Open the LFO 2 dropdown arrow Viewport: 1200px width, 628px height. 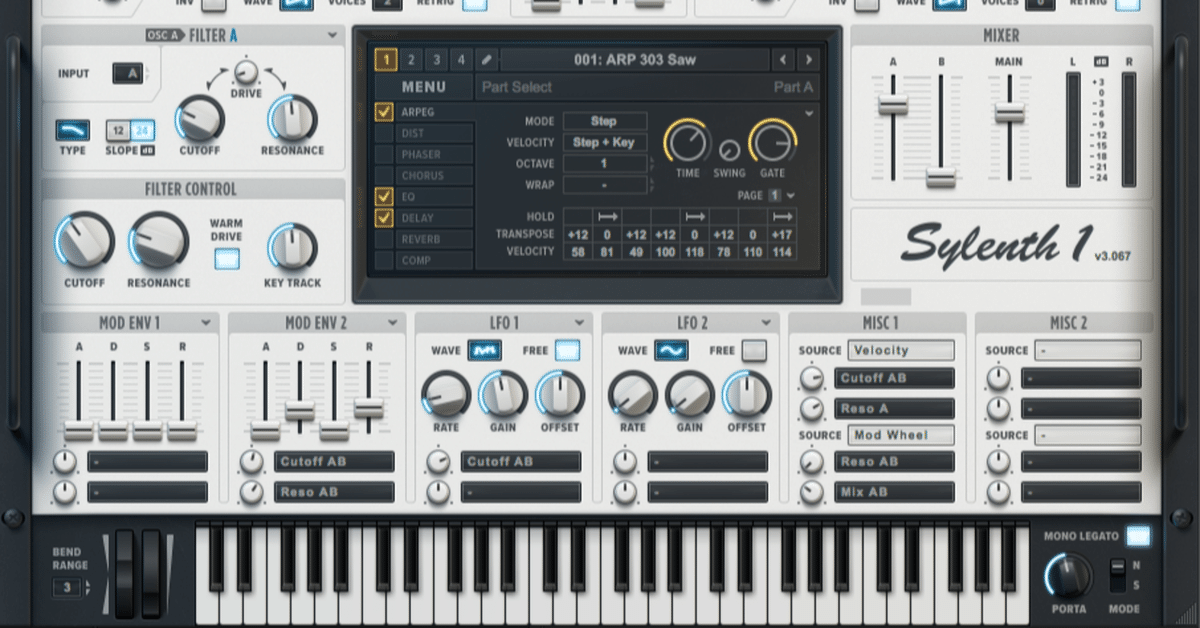tap(765, 323)
